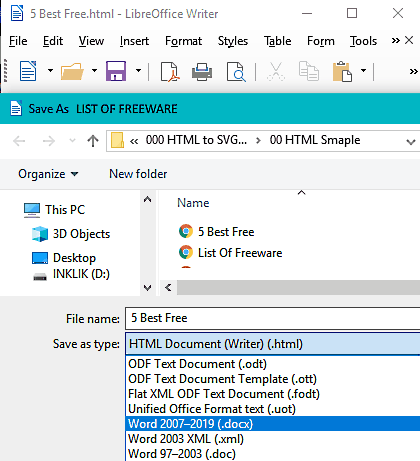Select '000 HTML to SVG...' path segment
This screenshot has height=461, width=420.
pyautogui.click(x=196, y=140)
